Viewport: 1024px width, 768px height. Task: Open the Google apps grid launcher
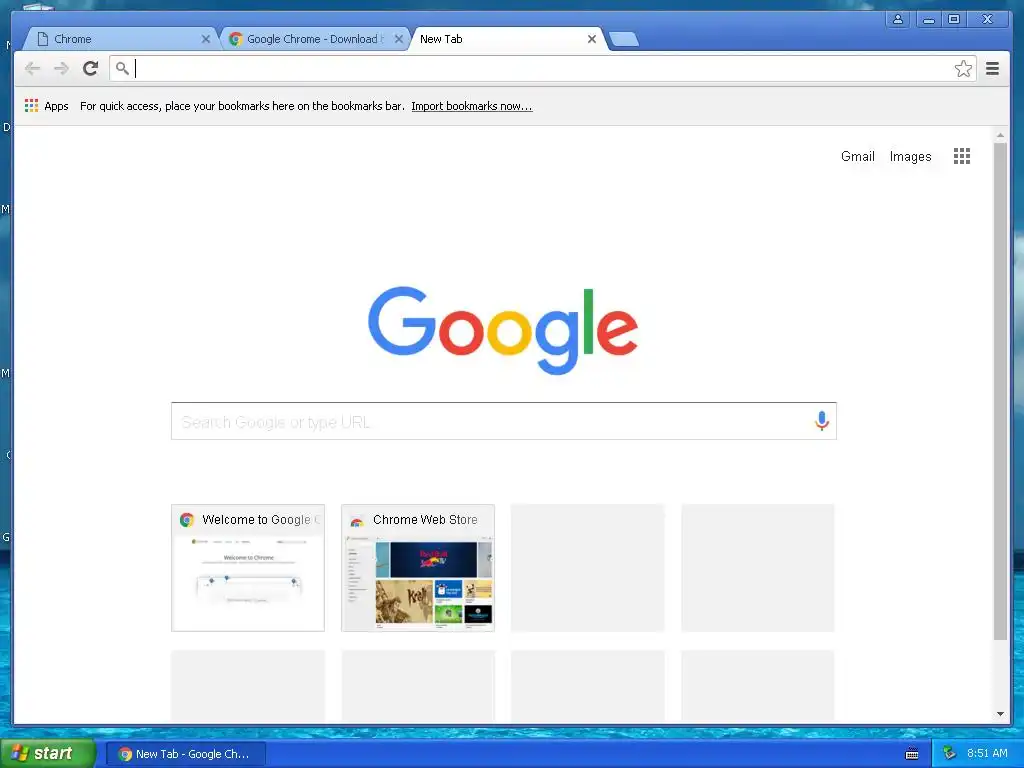click(961, 156)
